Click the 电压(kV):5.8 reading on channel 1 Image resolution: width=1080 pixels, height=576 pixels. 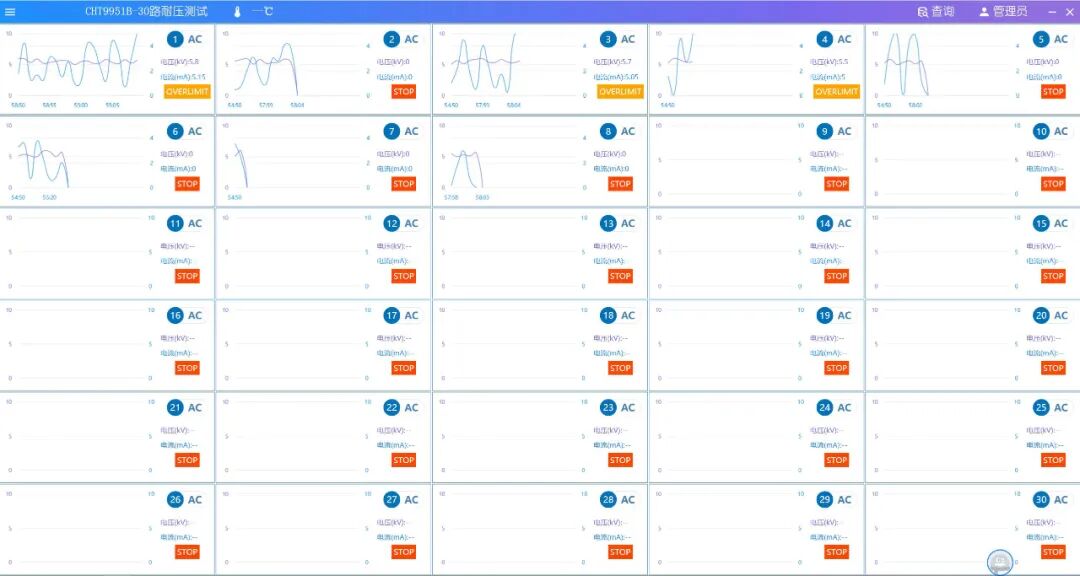[x=180, y=61]
